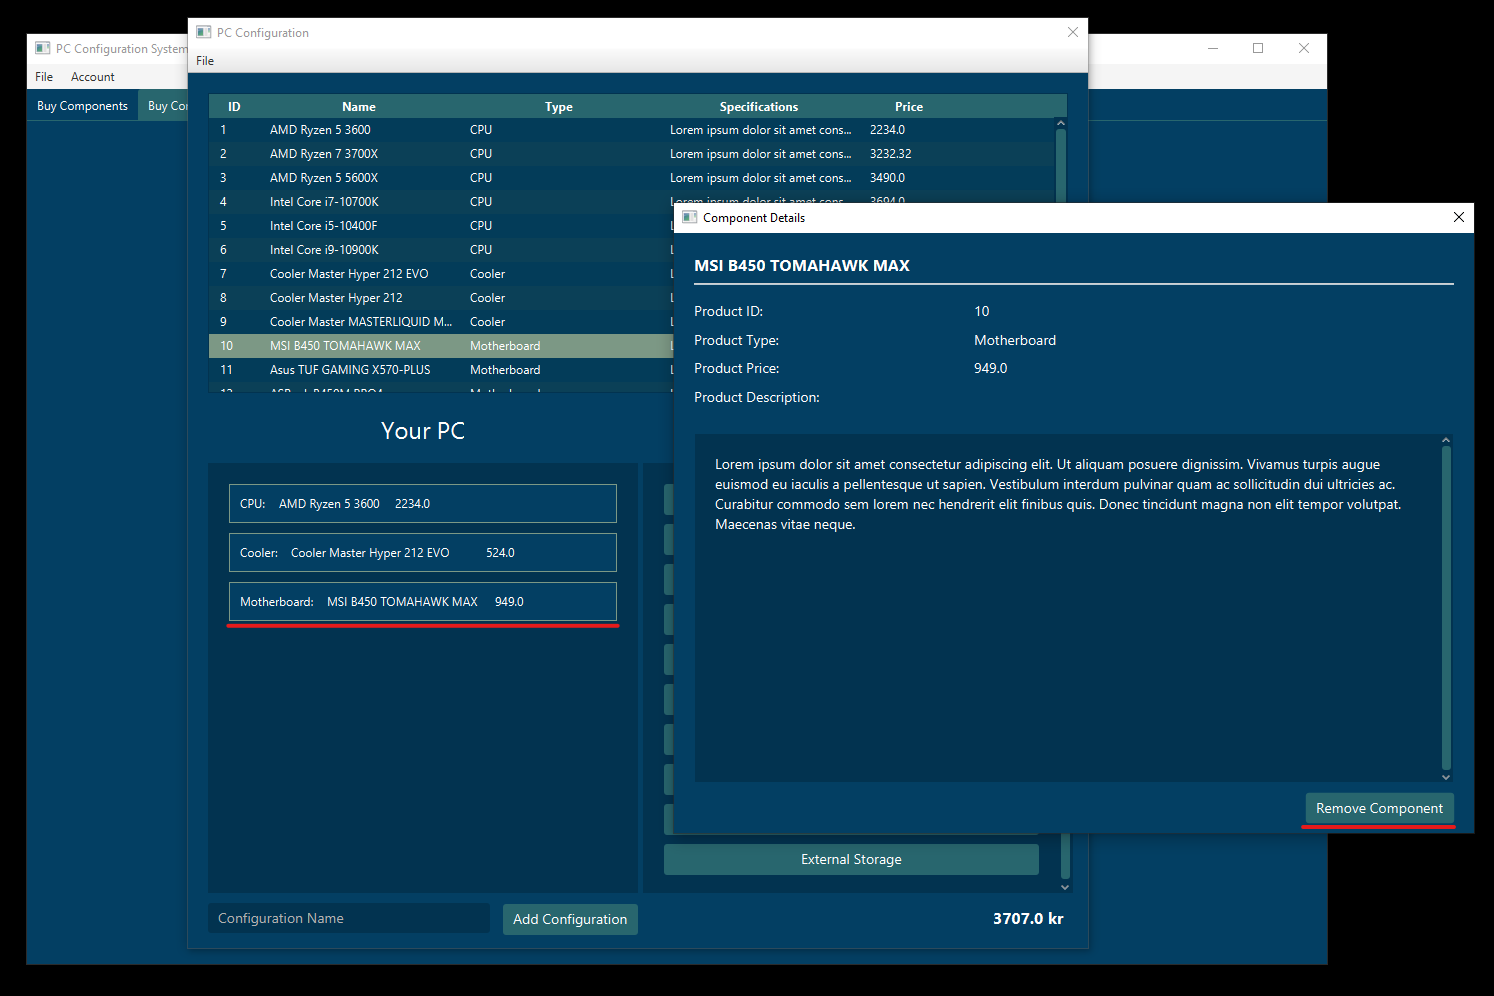
Task: Close the PC Configuration window
Action: 1073,32
